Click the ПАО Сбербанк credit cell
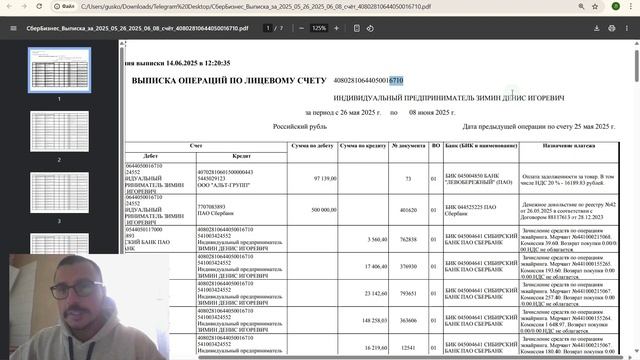This screenshot has height=360, width=640. point(242,210)
